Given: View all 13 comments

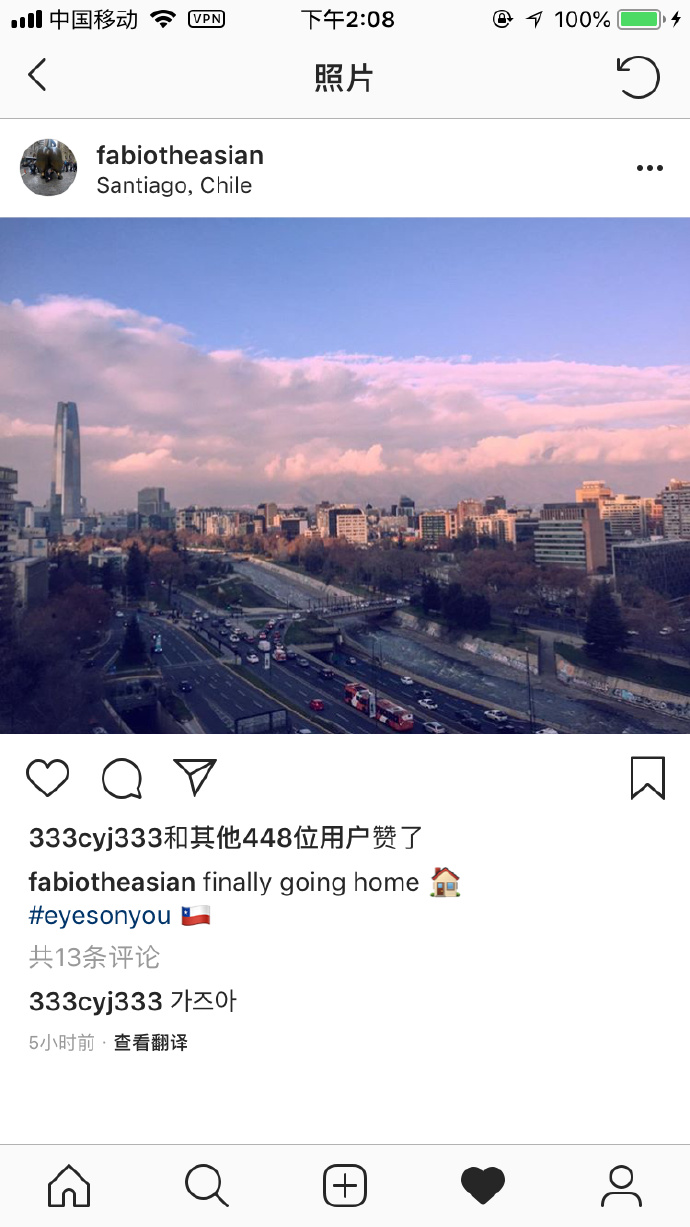Looking at the screenshot, I should [94, 957].
